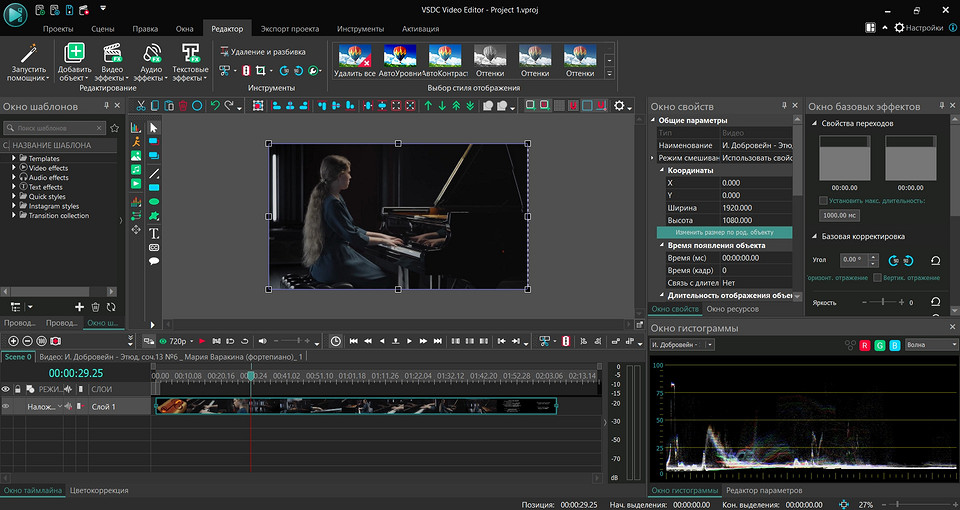Toggle the blue B channel in histogram
This screenshot has height=510, width=960.
pos(894,345)
